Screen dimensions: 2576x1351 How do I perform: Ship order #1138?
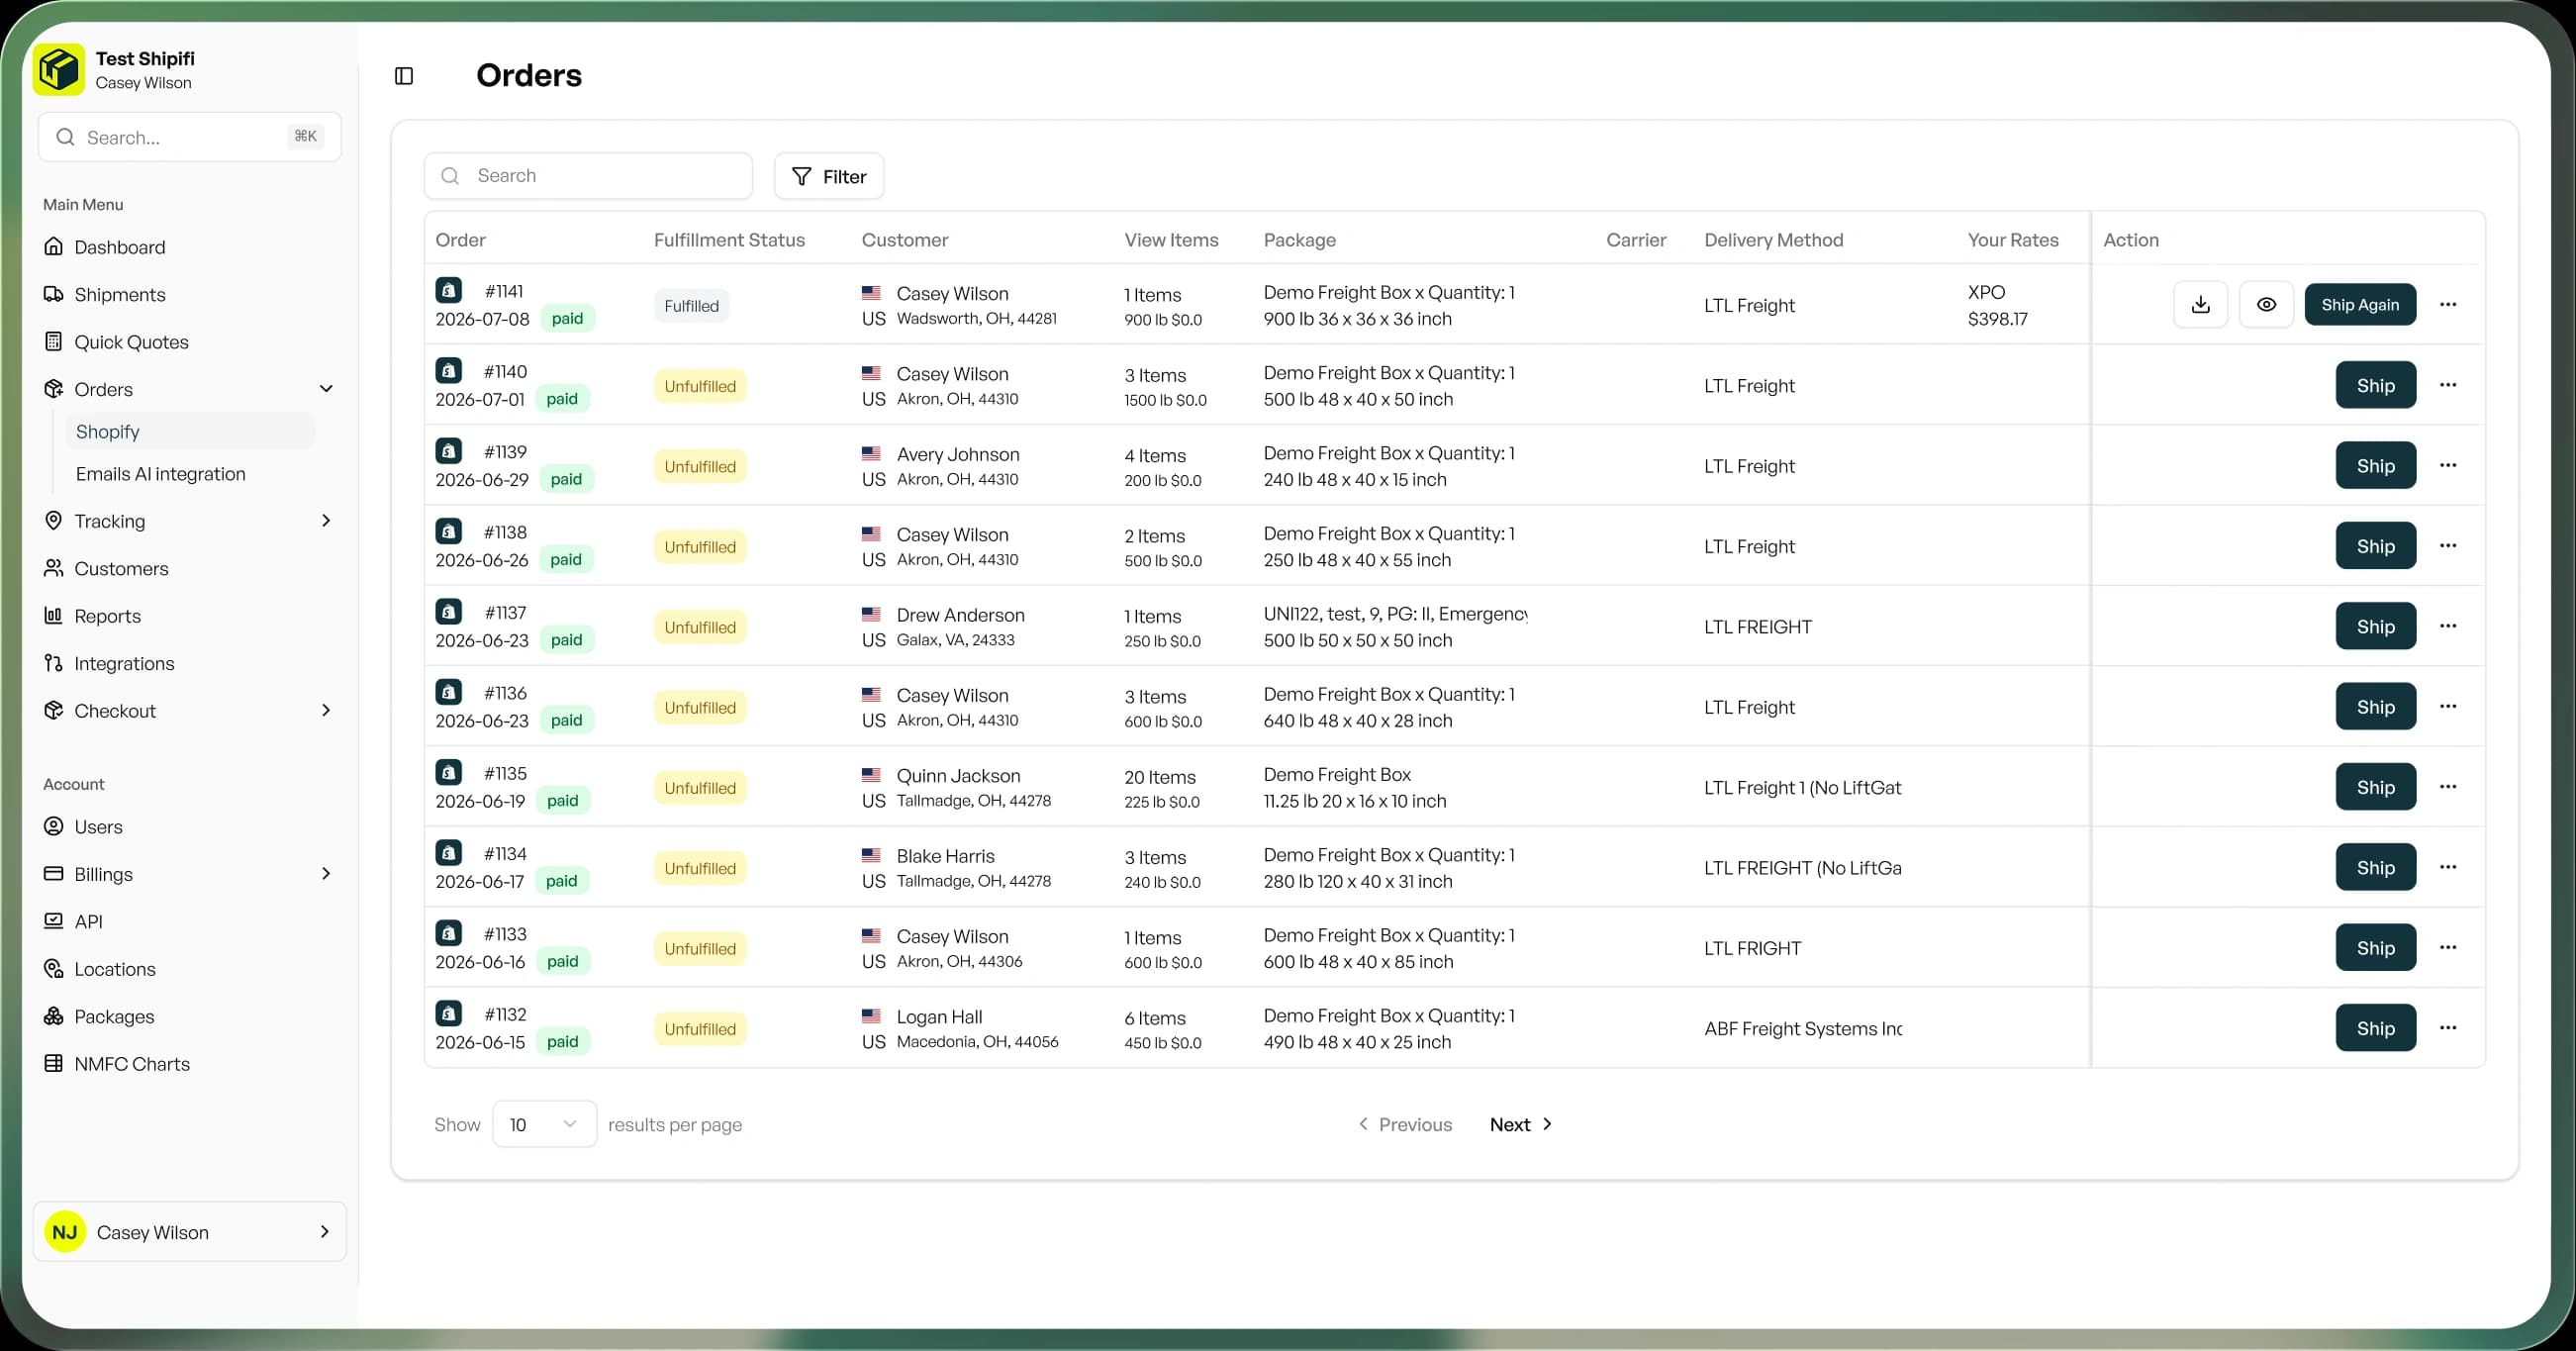coord(2376,546)
